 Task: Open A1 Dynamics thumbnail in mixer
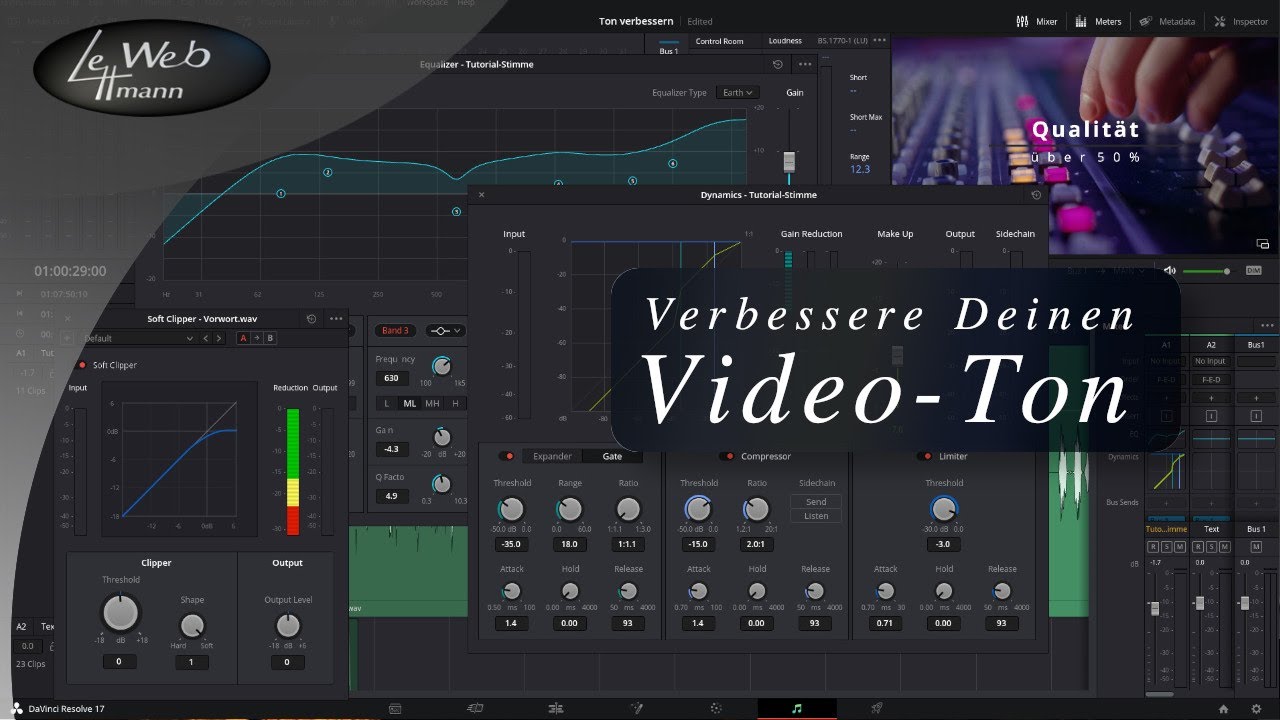pyautogui.click(x=1169, y=470)
